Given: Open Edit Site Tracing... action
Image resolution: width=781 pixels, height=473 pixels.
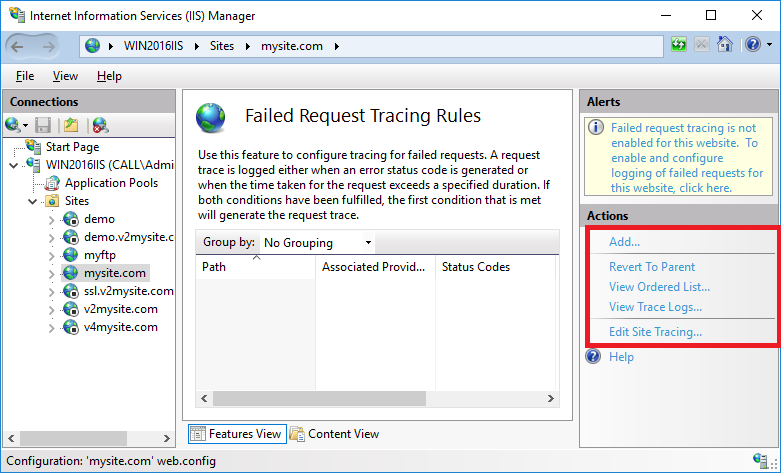Looking at the screenshot, I should [x=655, y=332].
